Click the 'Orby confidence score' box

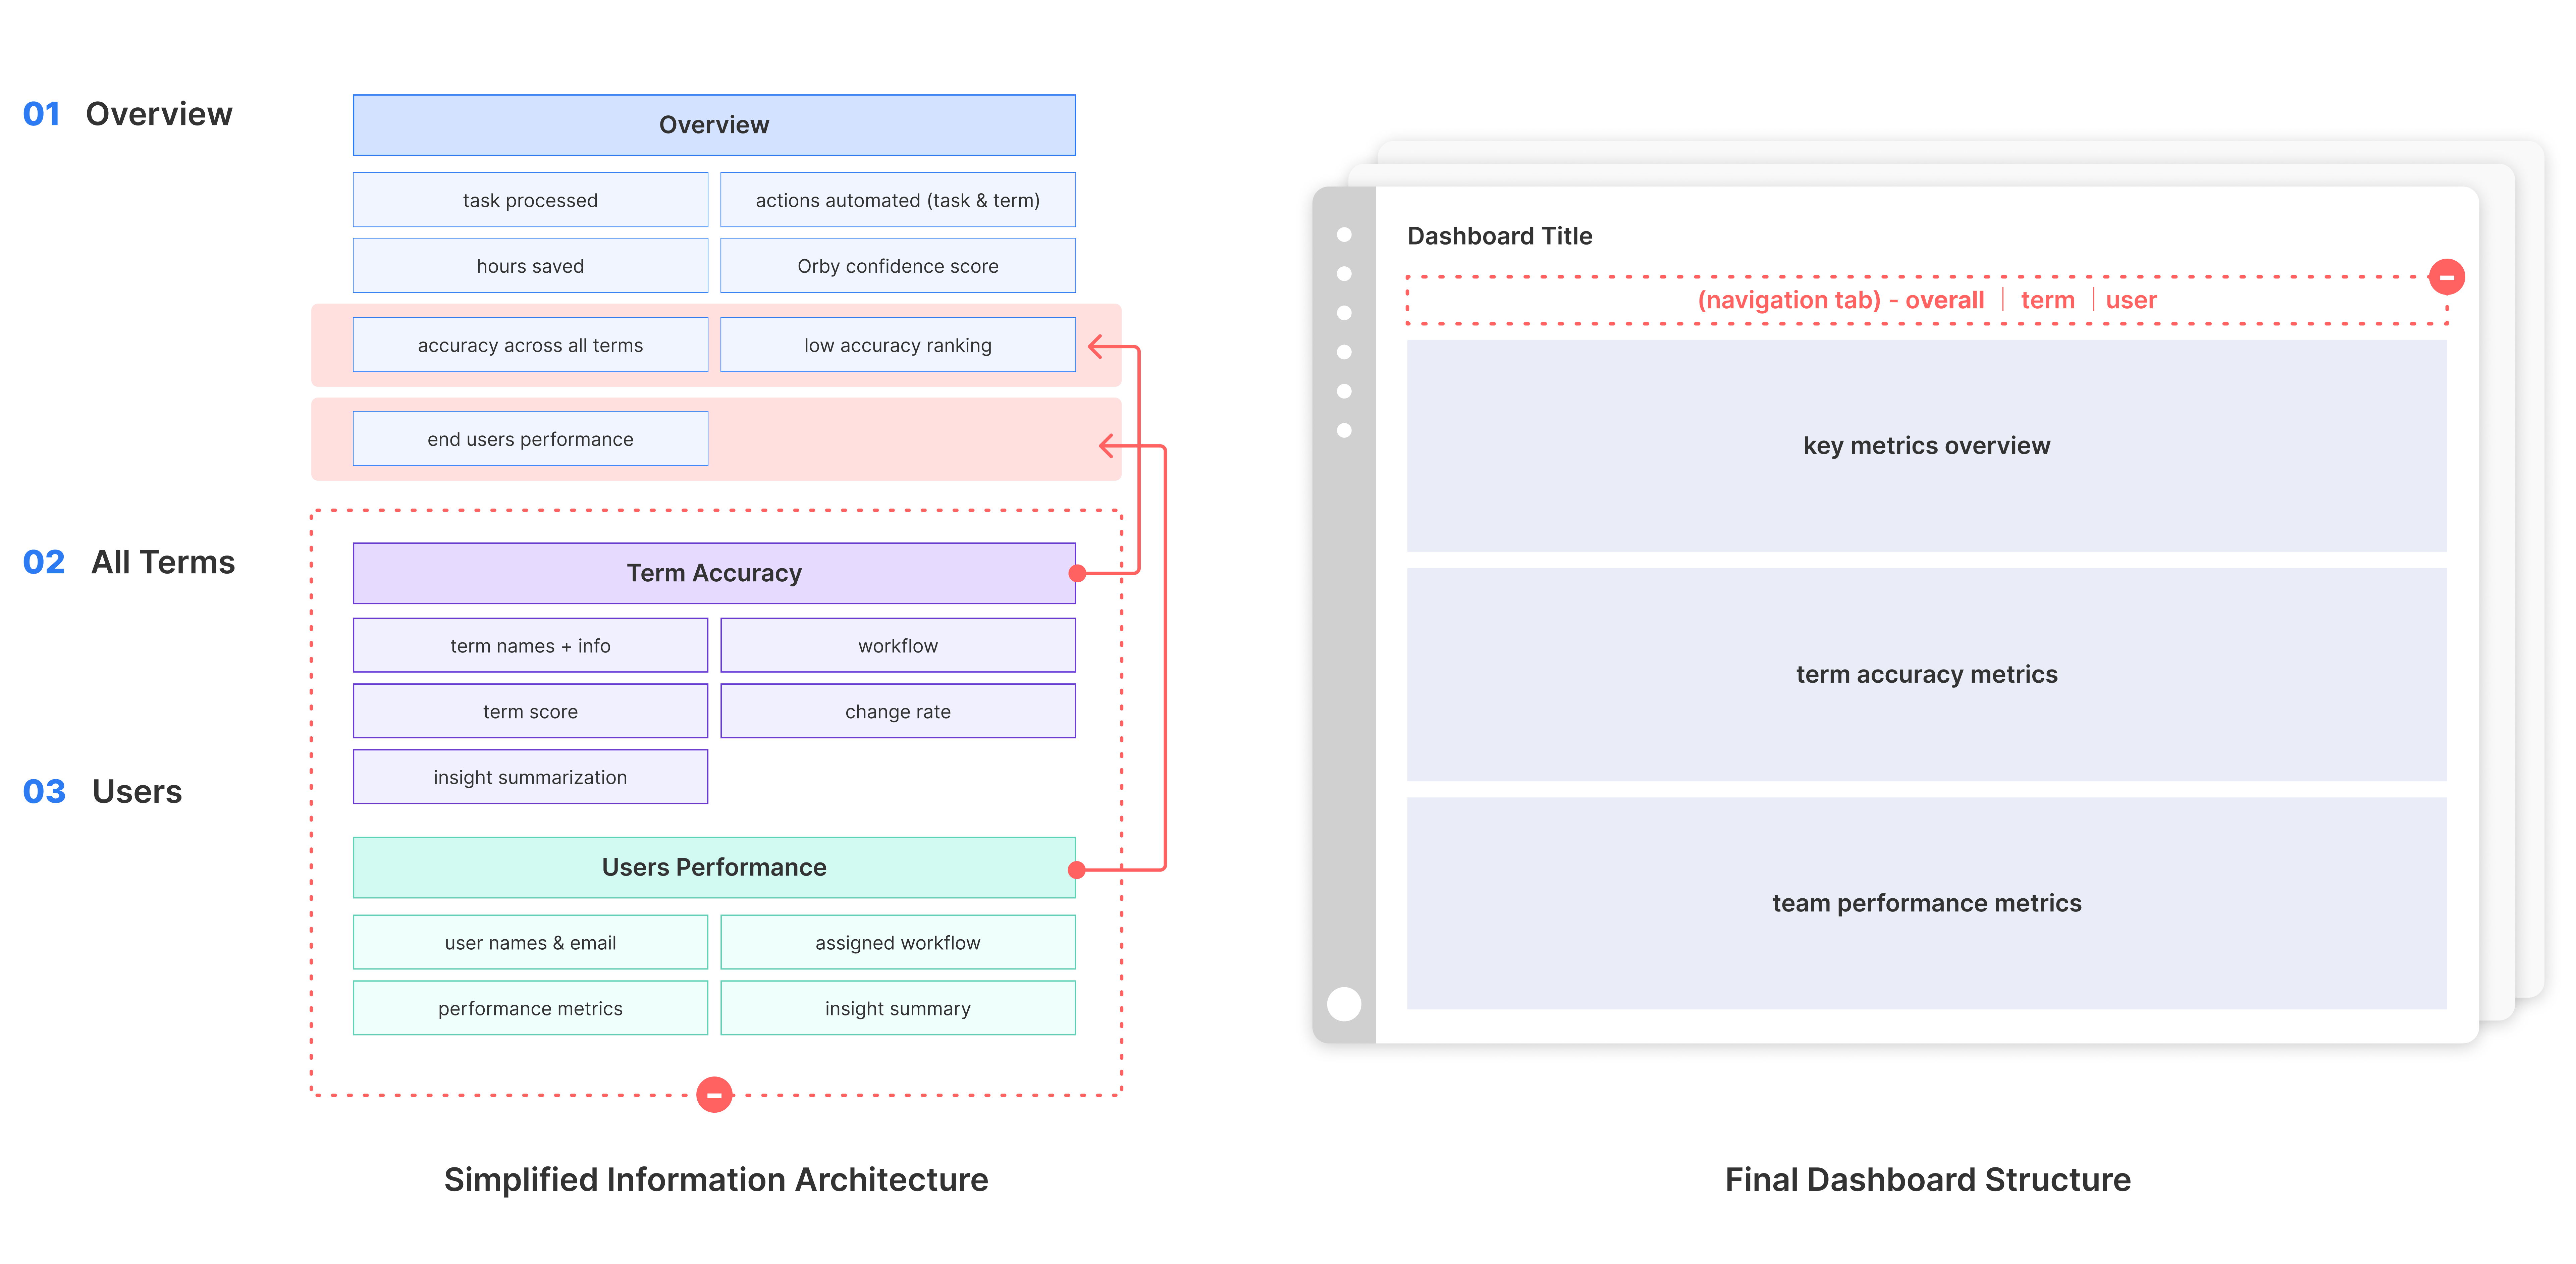pyautogui.click(x=898, y=266)
